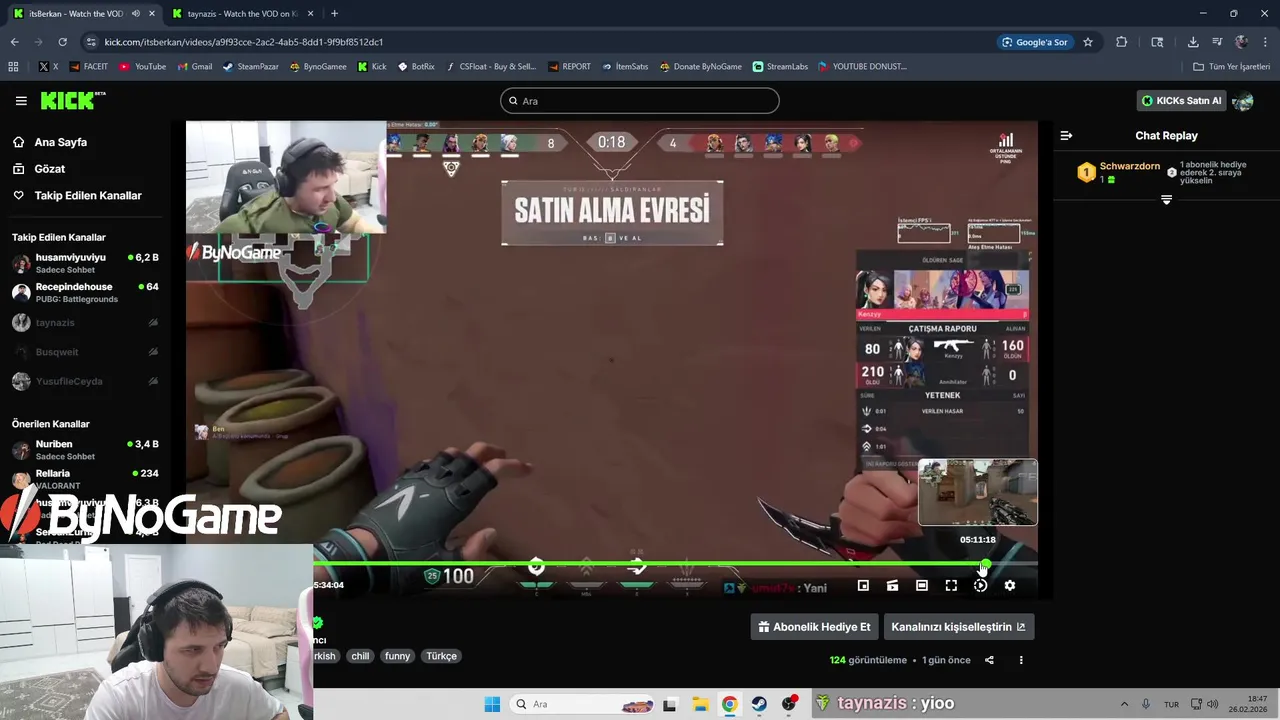Image resolution: width=1280 pixels, height=720 pixels.
Task: Collapse the Chat Replay panel
Action: click(1066, 135)
